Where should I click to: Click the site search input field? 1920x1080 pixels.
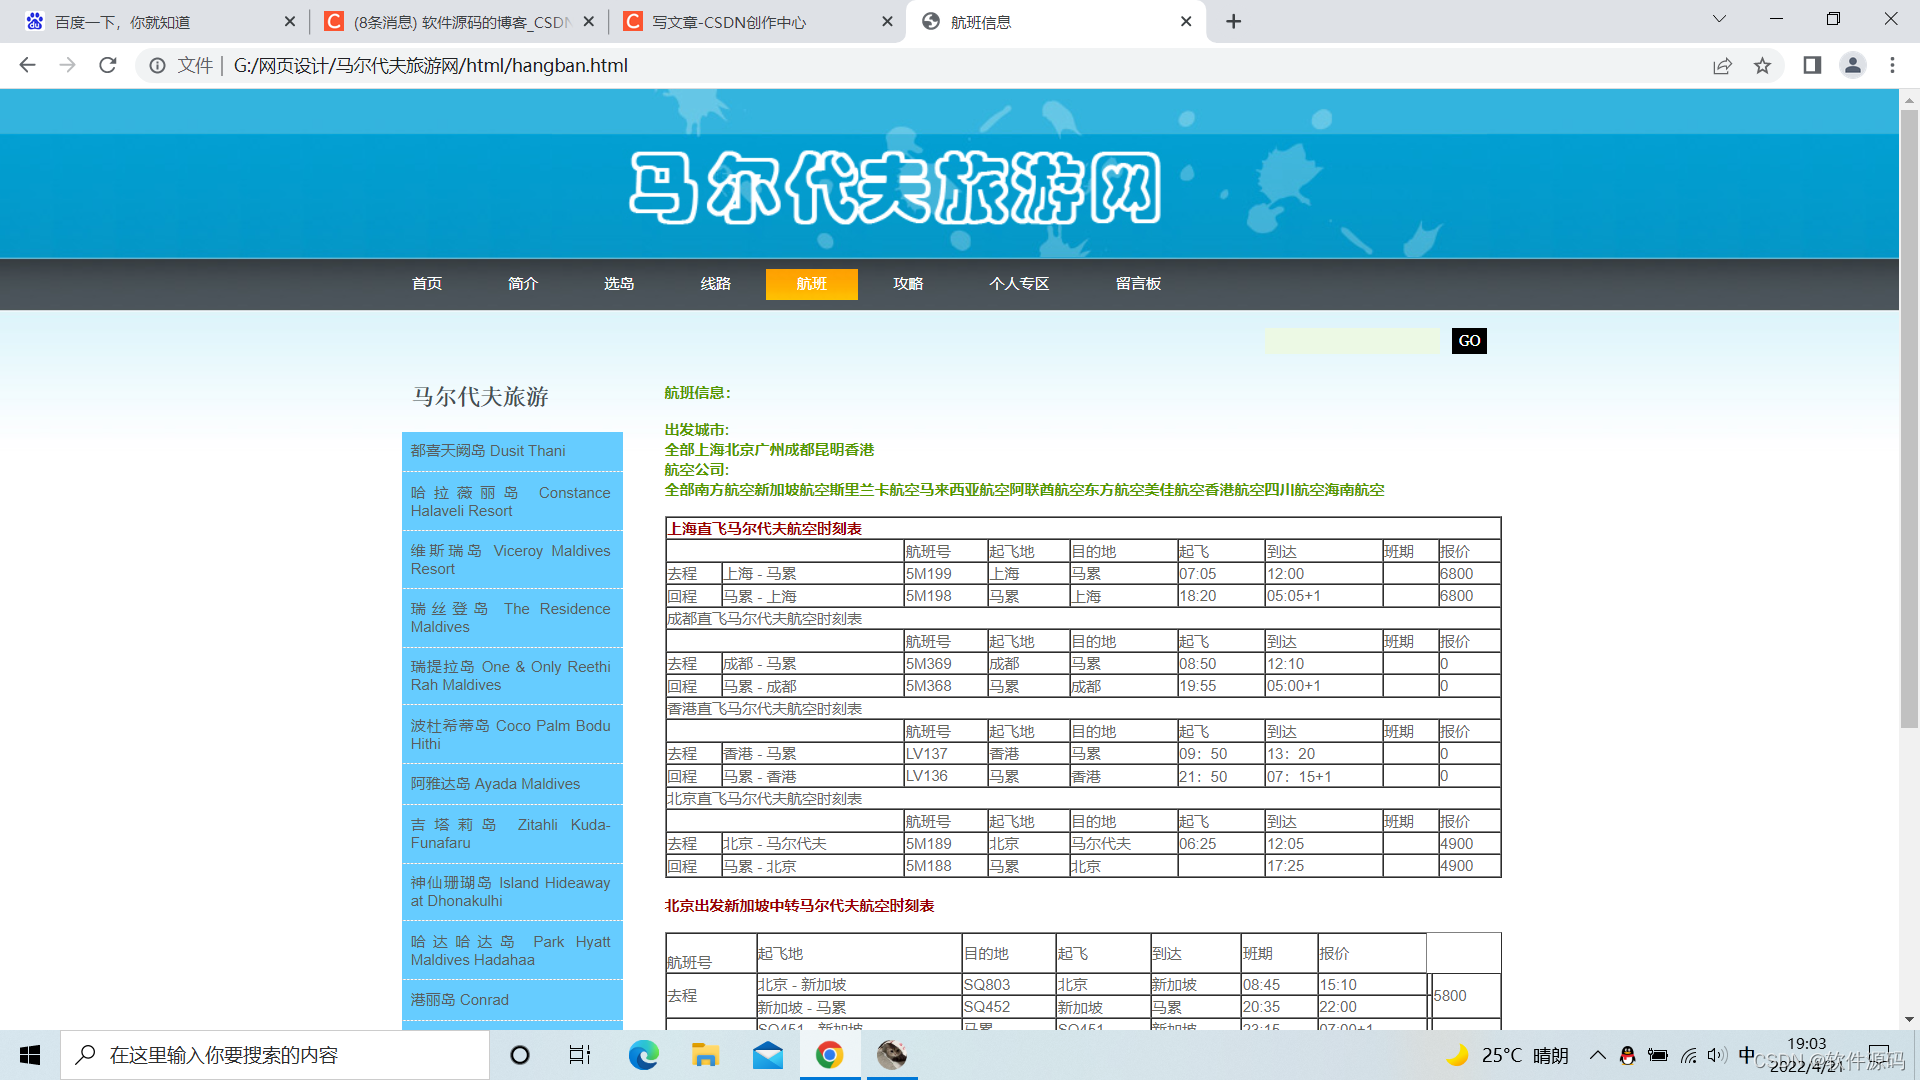[x=1352, y=341]
